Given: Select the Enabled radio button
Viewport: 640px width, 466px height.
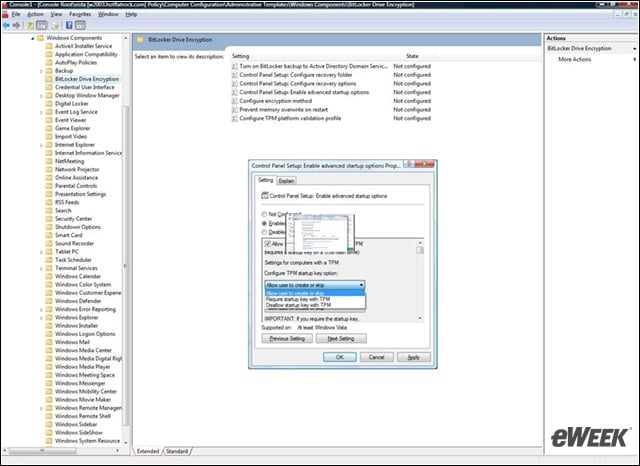Looking at the screenshot, I should point(264,223).
